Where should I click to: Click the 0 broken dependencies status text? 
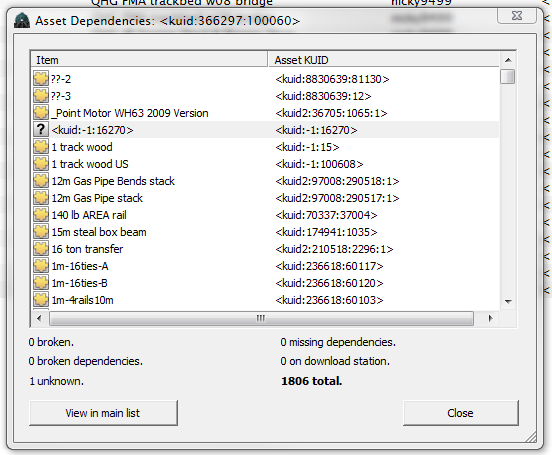tap(86, 361)
